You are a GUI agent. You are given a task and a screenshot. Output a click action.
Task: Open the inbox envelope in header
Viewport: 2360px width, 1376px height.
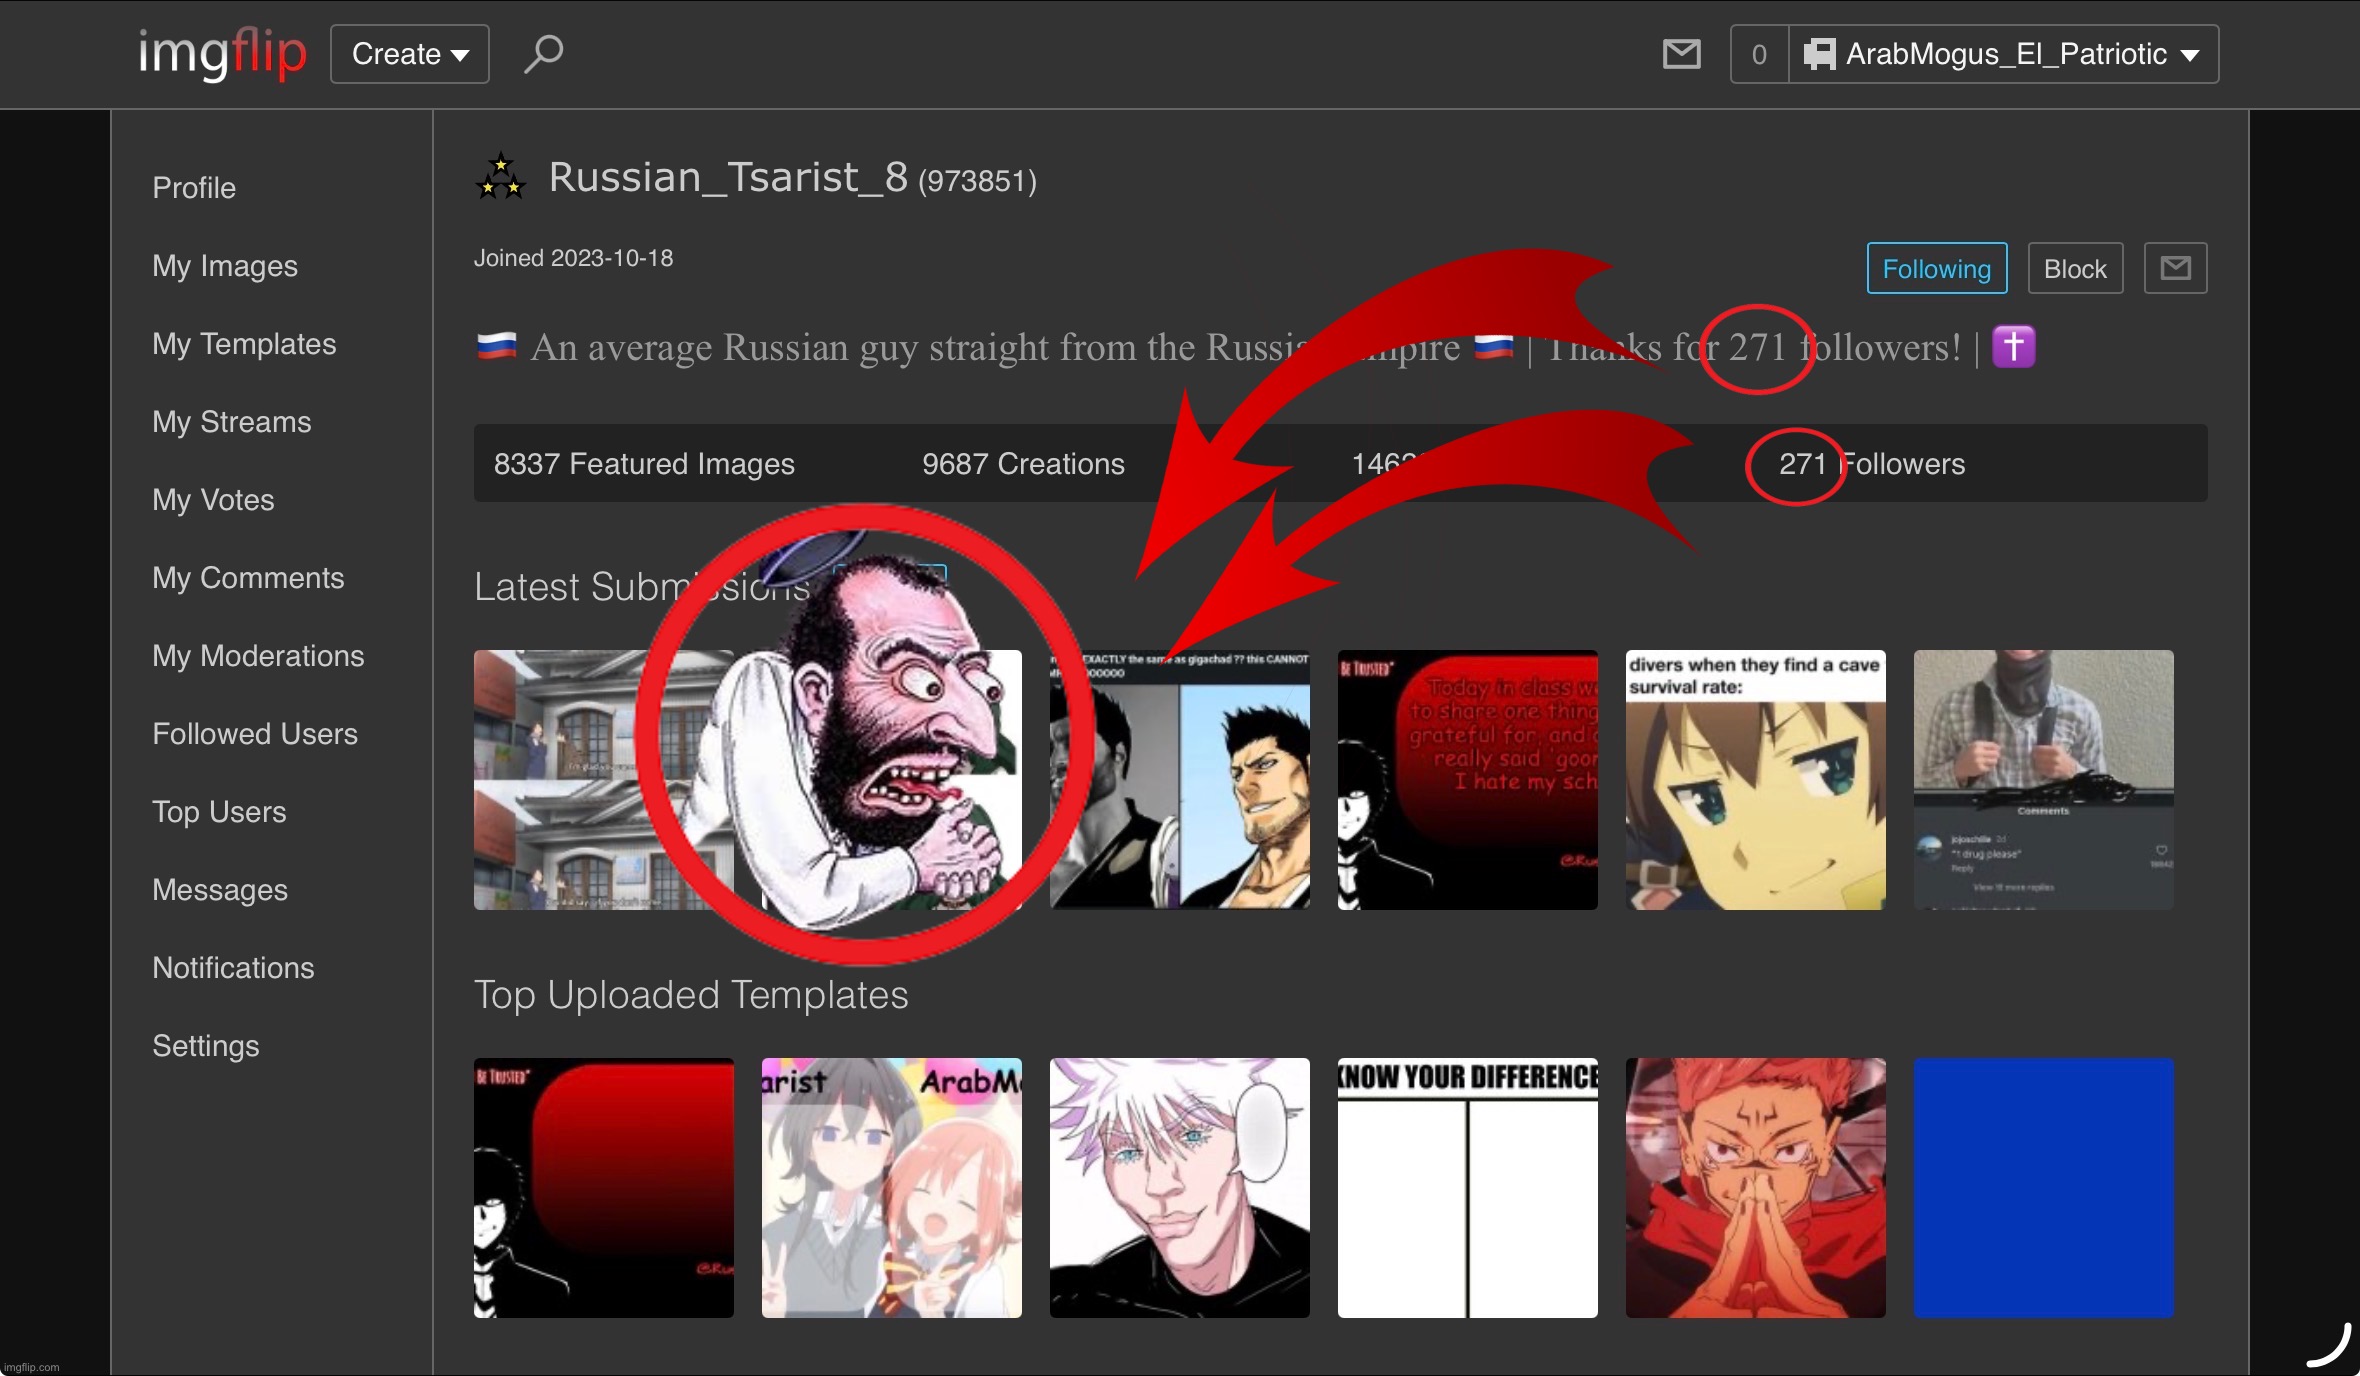point(1681,54)
